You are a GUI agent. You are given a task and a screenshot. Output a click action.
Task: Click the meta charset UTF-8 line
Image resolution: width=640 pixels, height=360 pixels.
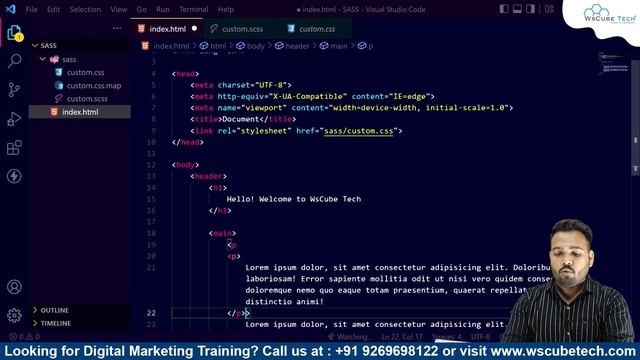[241, 85]
